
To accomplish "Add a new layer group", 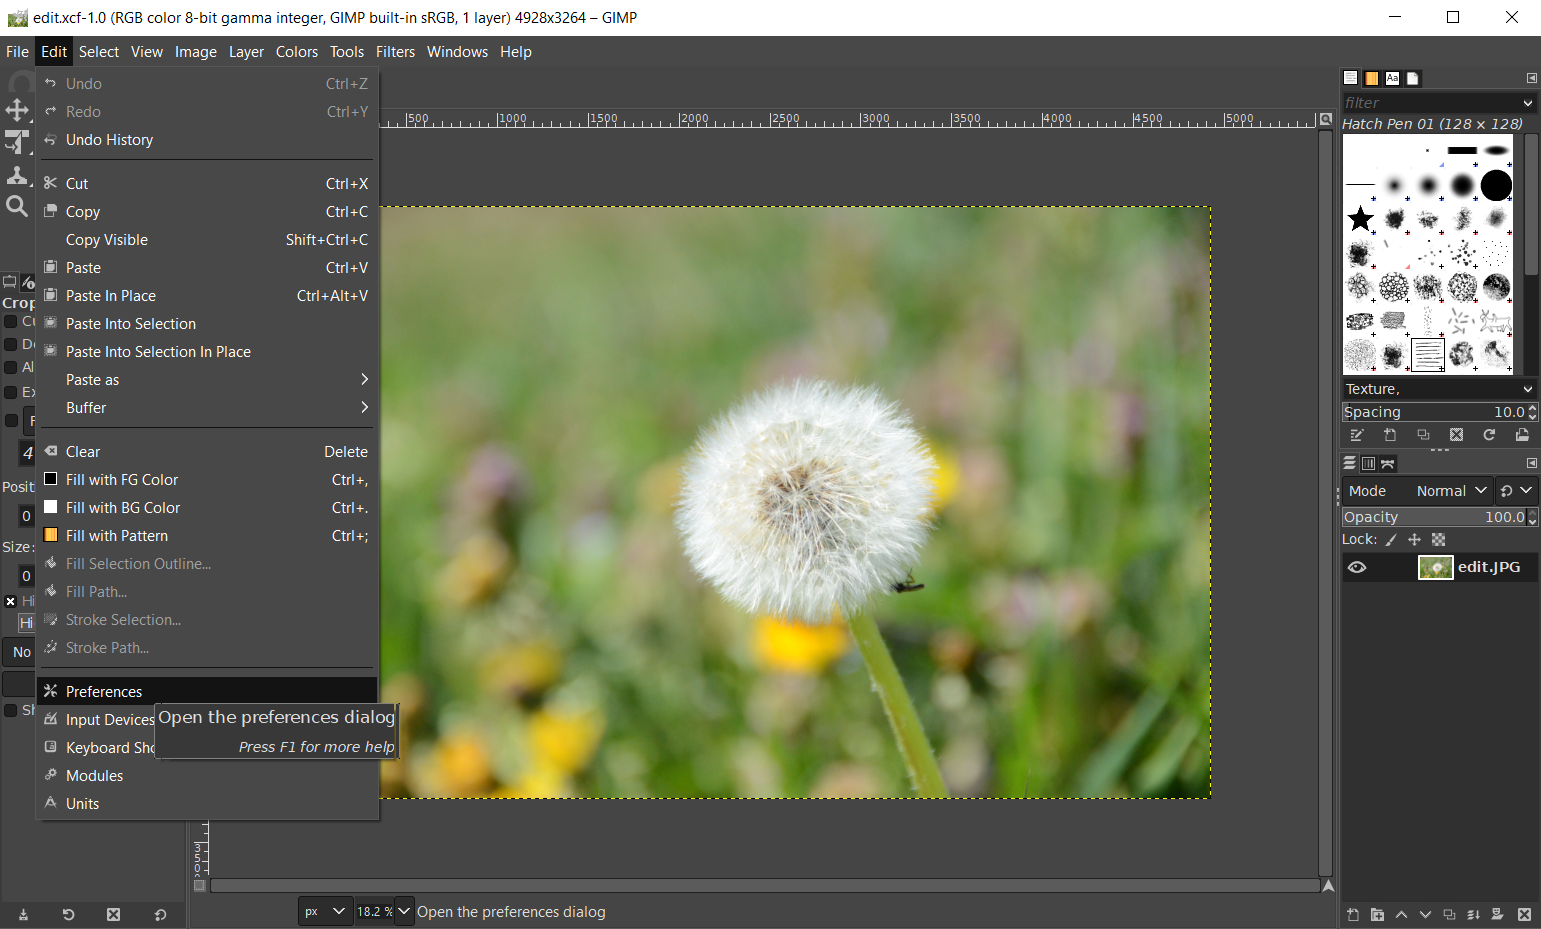I will [x=1377, y=914].
